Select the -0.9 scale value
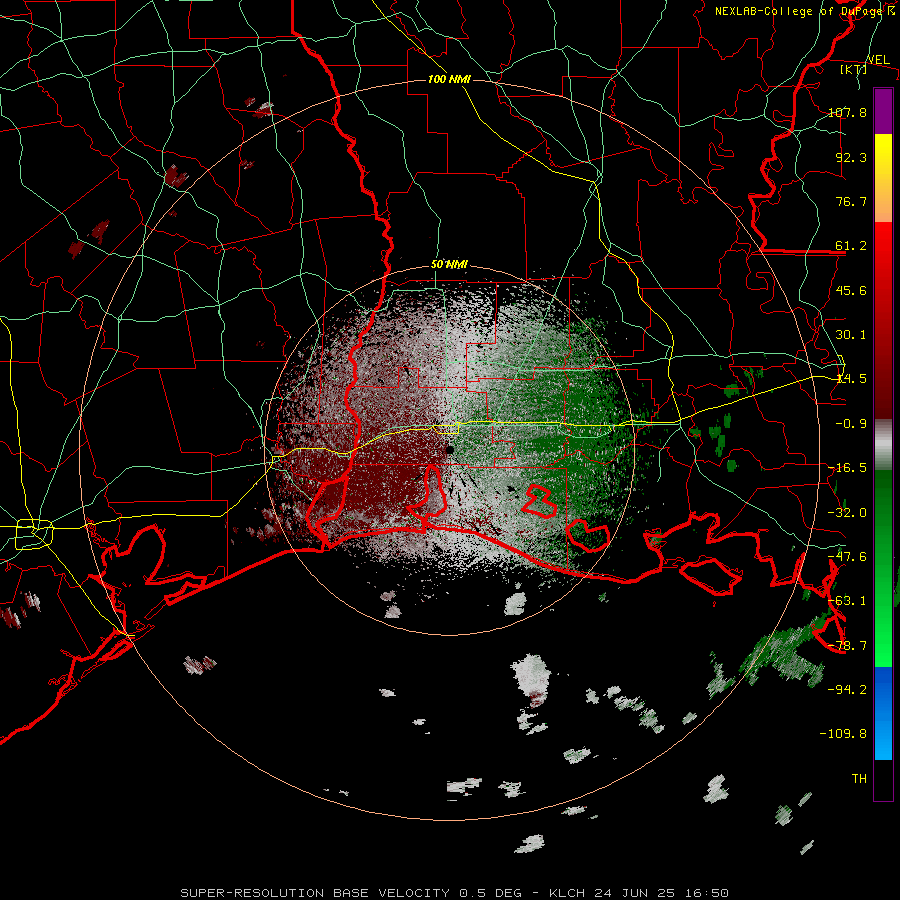The width and height of the screenshot is (900, 900). pyautogui.click(x=851, y=424)
